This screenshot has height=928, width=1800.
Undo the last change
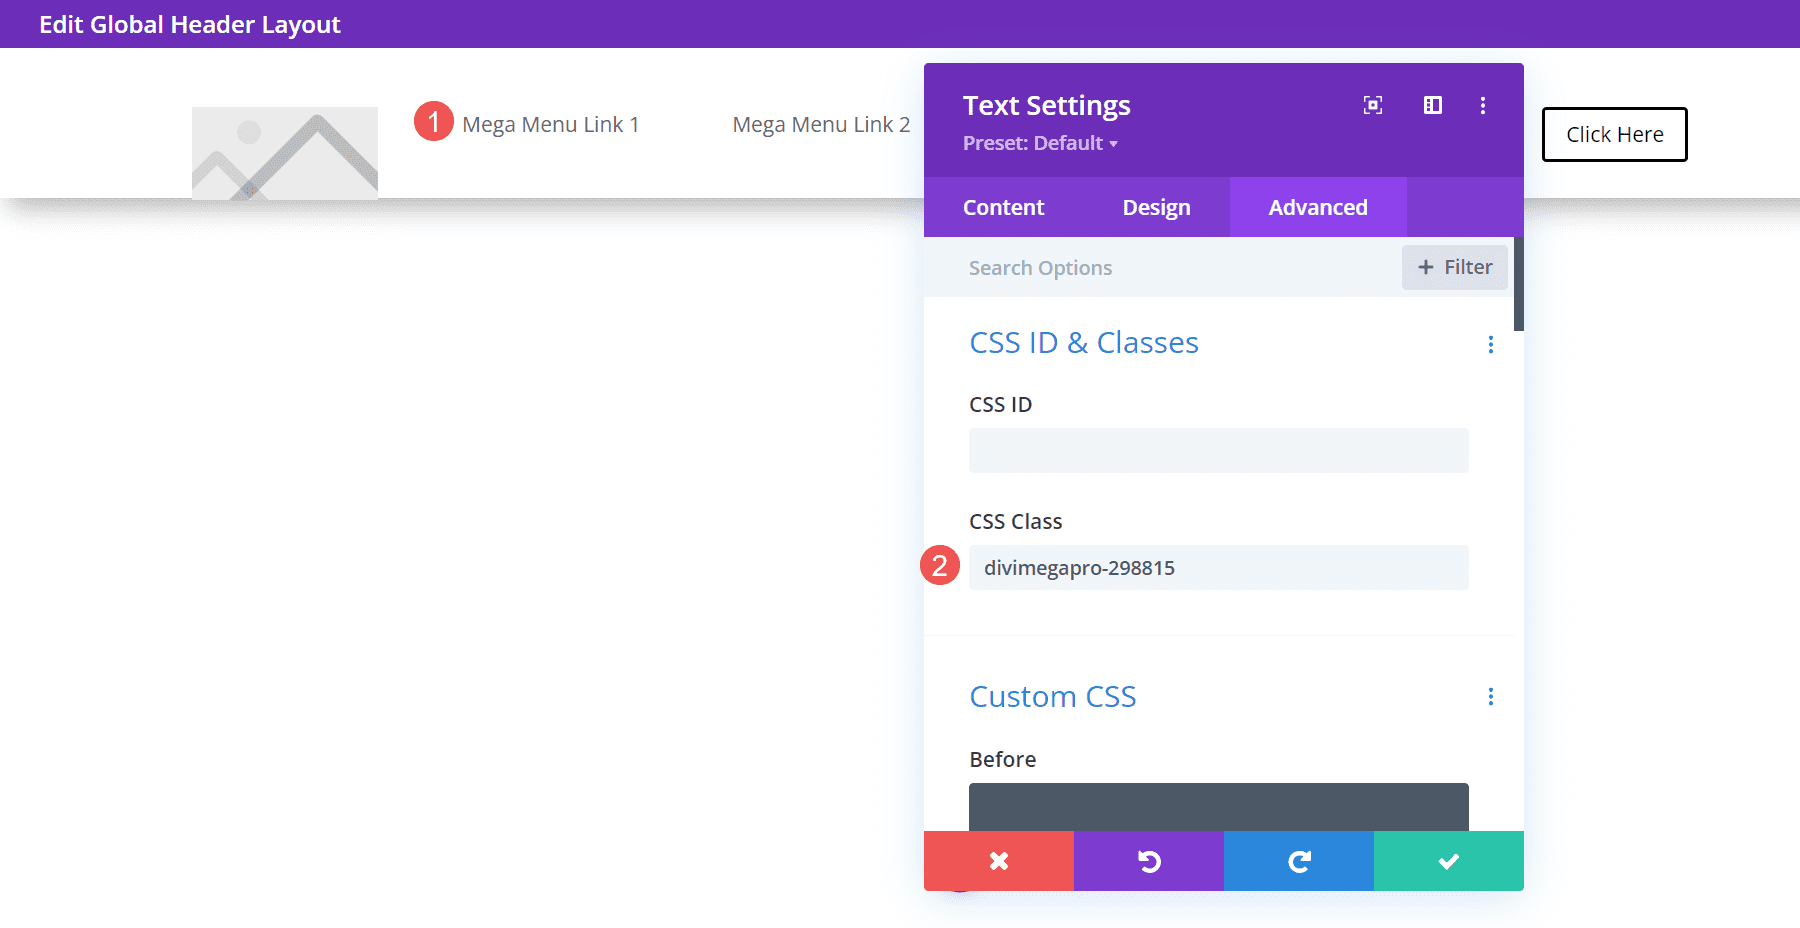[1148, 861]
